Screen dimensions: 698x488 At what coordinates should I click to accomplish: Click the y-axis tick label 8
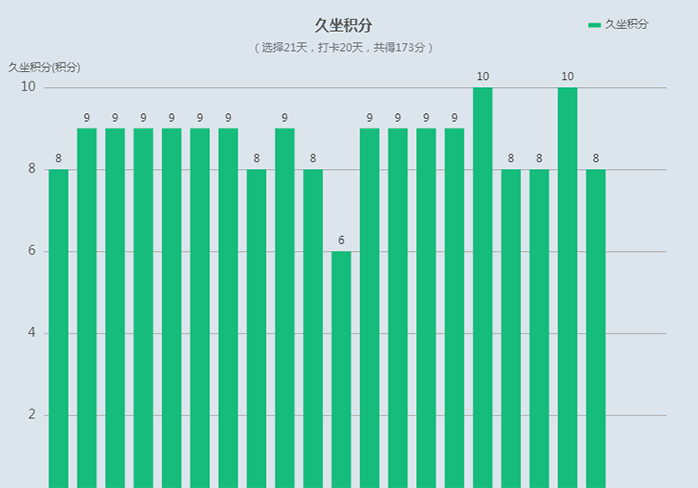coord(31,169)
